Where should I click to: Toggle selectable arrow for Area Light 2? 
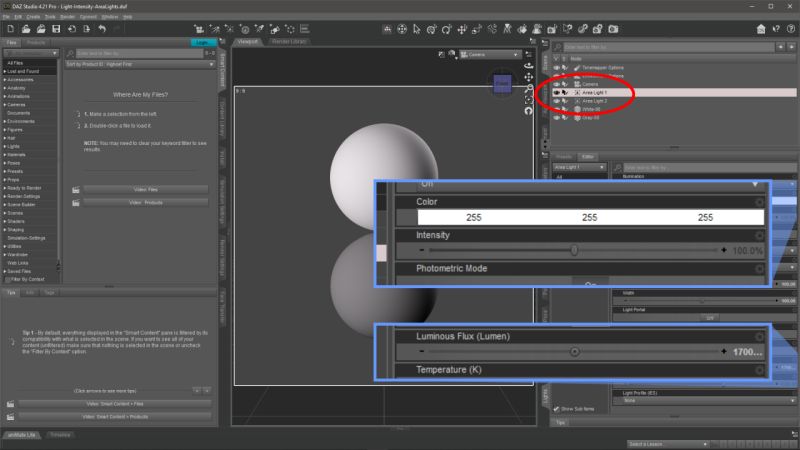point(565,101)
